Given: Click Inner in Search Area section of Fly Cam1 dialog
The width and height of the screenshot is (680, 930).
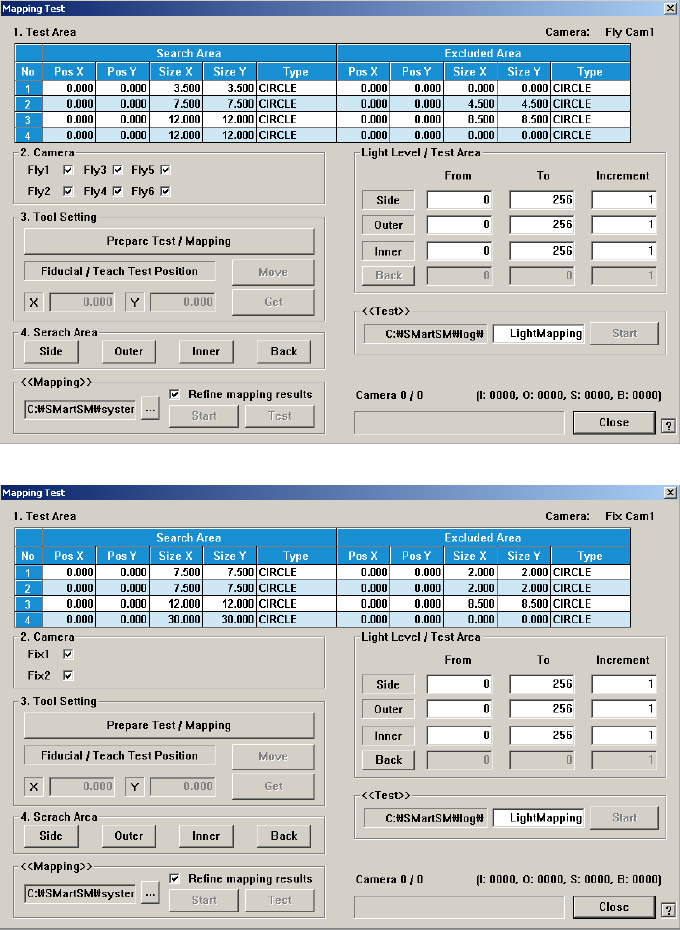Looking at the screenshot, I should click(206, 352).
